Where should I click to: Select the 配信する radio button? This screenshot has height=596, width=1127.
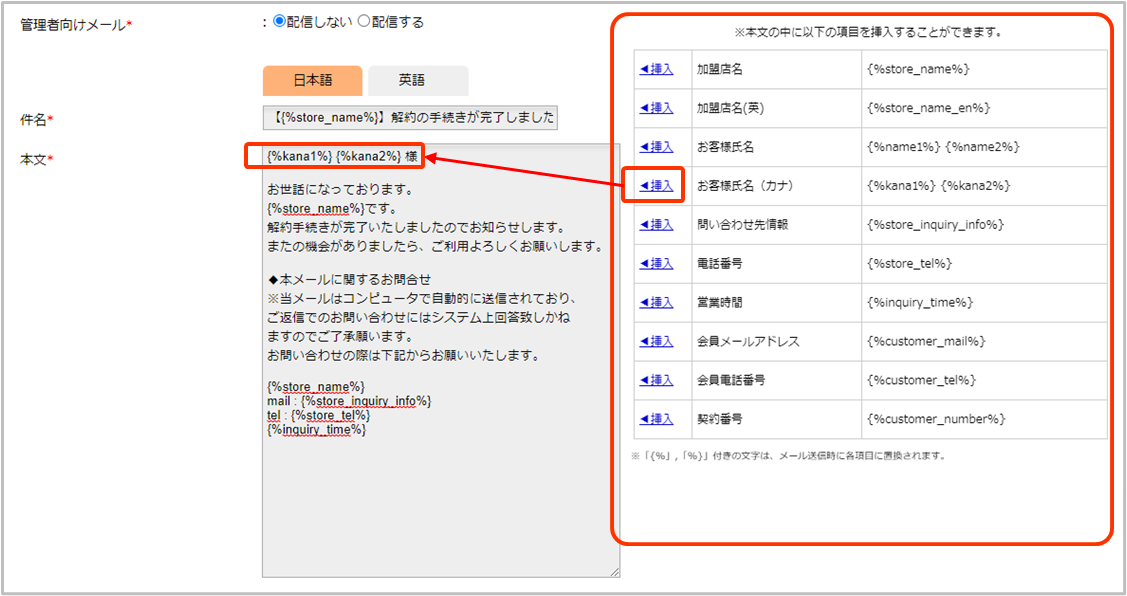point(364,22)
